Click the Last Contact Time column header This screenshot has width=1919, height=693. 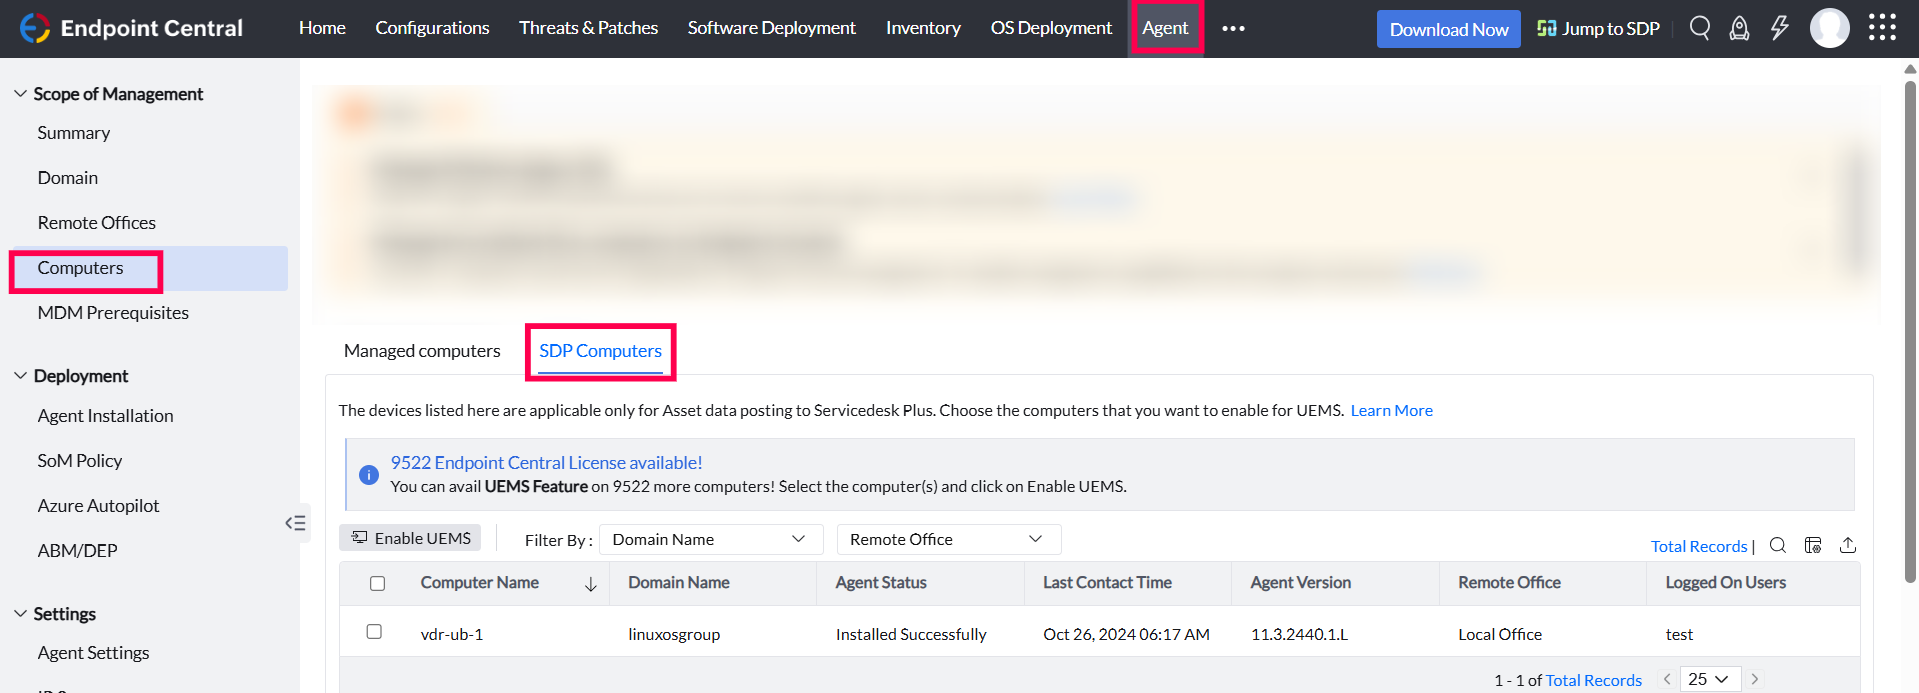point(1107,583)
